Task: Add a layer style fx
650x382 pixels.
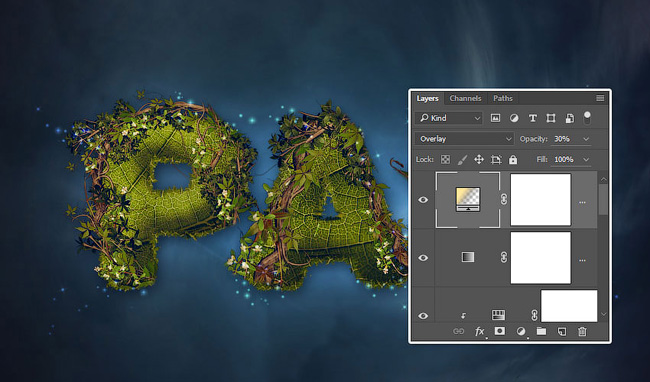Action: tap(480, 331)
